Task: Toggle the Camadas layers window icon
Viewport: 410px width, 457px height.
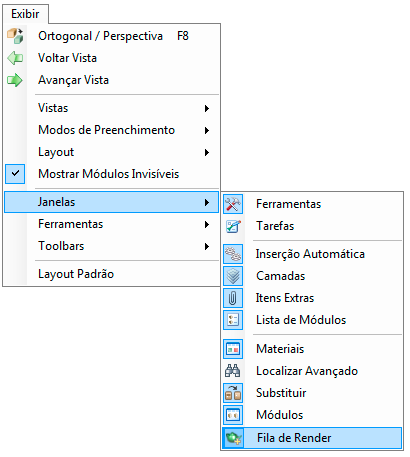Action: tap(233, 276)
